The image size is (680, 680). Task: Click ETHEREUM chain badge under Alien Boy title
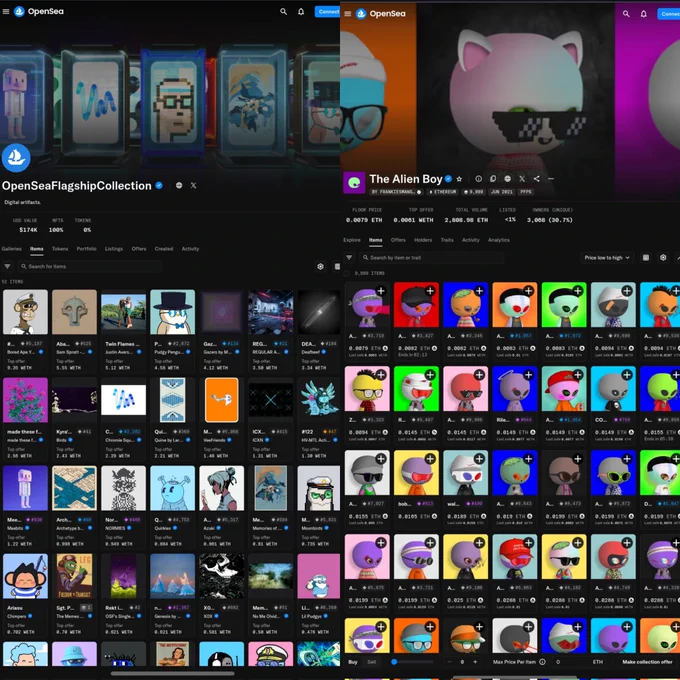(x=442, y=192)
